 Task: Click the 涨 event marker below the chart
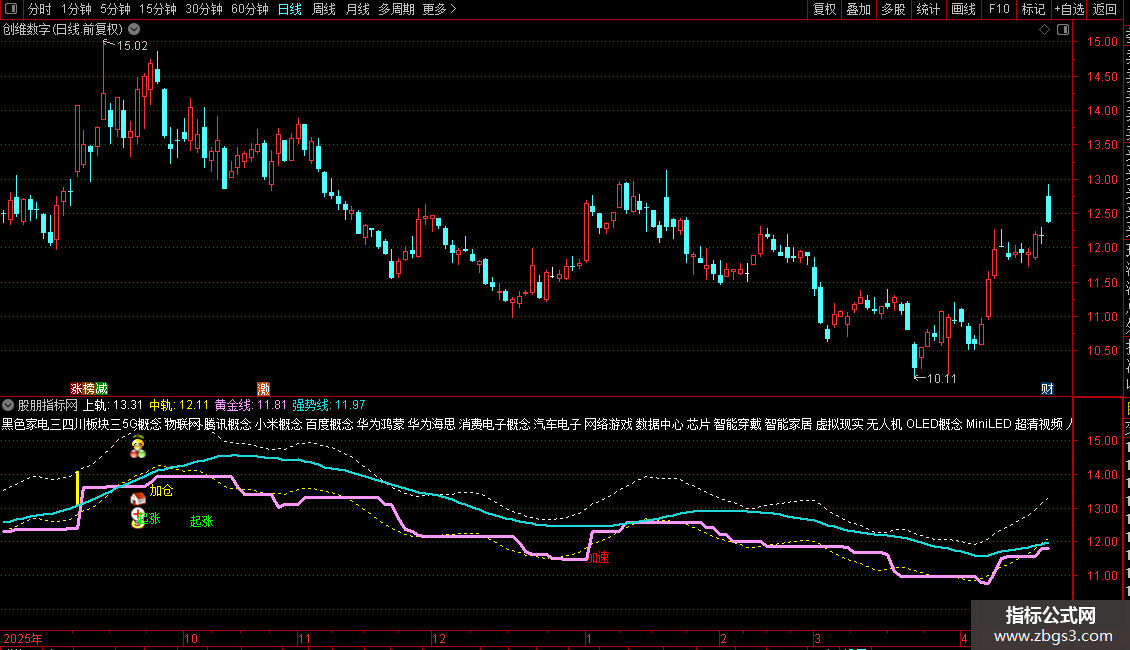76,388
